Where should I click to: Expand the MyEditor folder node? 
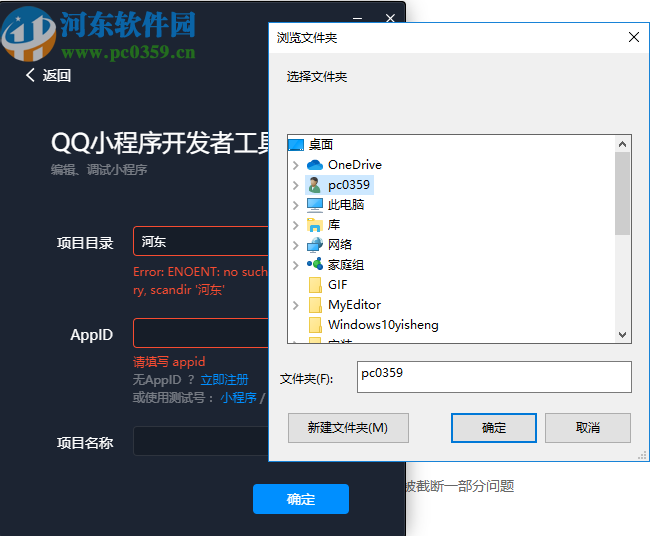pos(295,305)
